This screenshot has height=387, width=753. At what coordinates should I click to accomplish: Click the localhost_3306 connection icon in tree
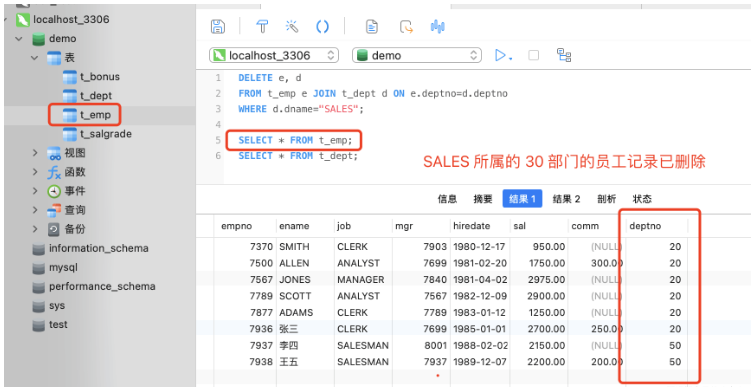(x=23, y=20)
